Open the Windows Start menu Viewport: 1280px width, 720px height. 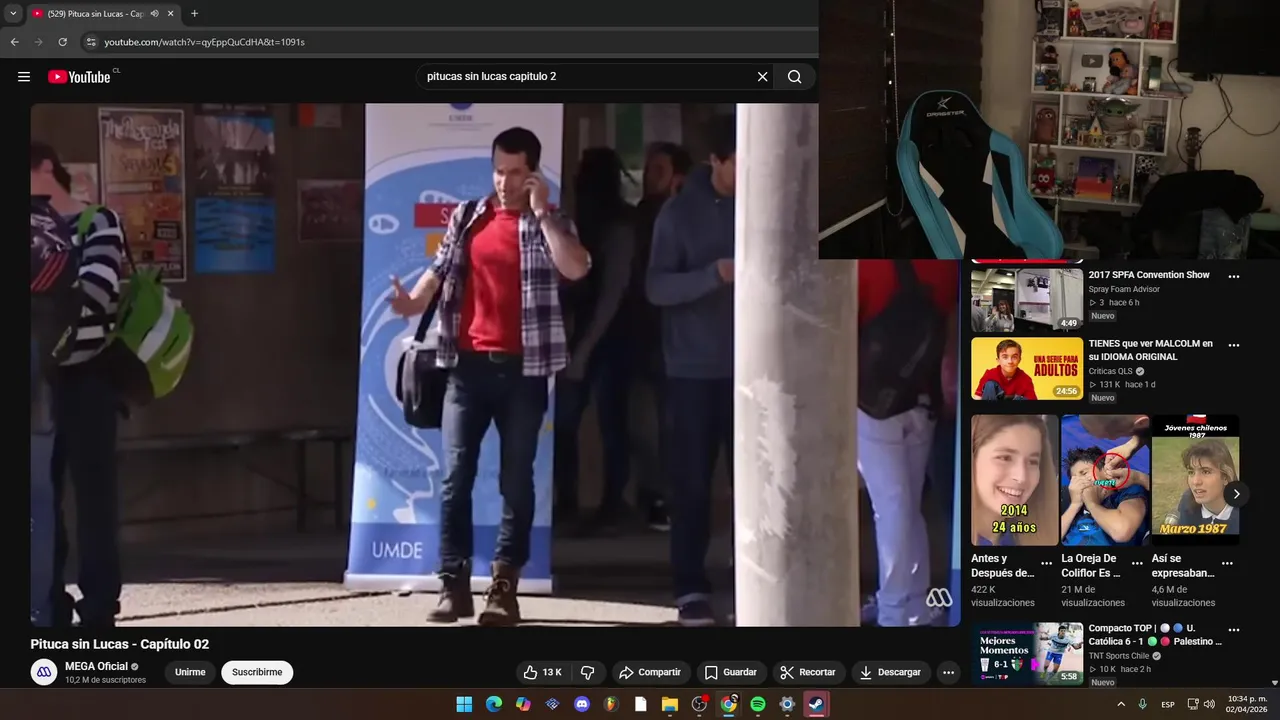click(x=464, y=704)
